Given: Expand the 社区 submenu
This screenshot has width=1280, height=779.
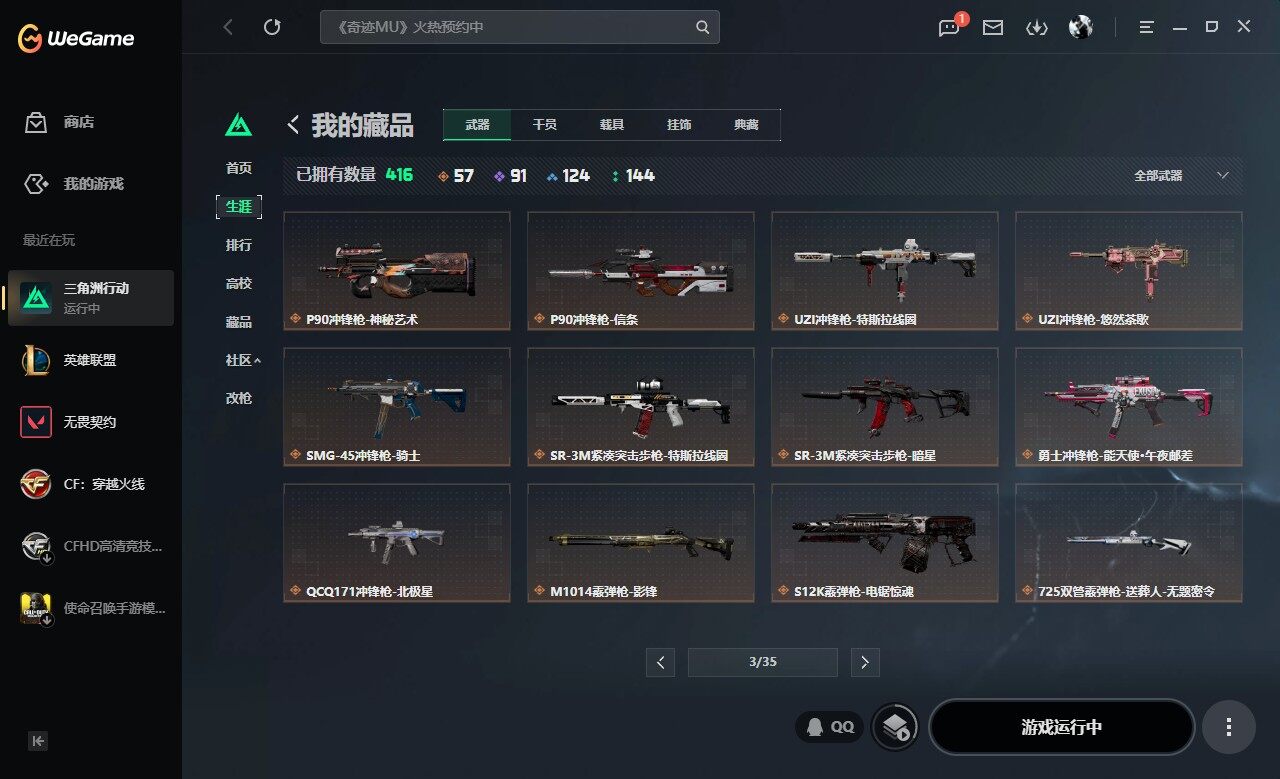Looking at the screenshot, I should pyautogui.click(x=242, y=360).
